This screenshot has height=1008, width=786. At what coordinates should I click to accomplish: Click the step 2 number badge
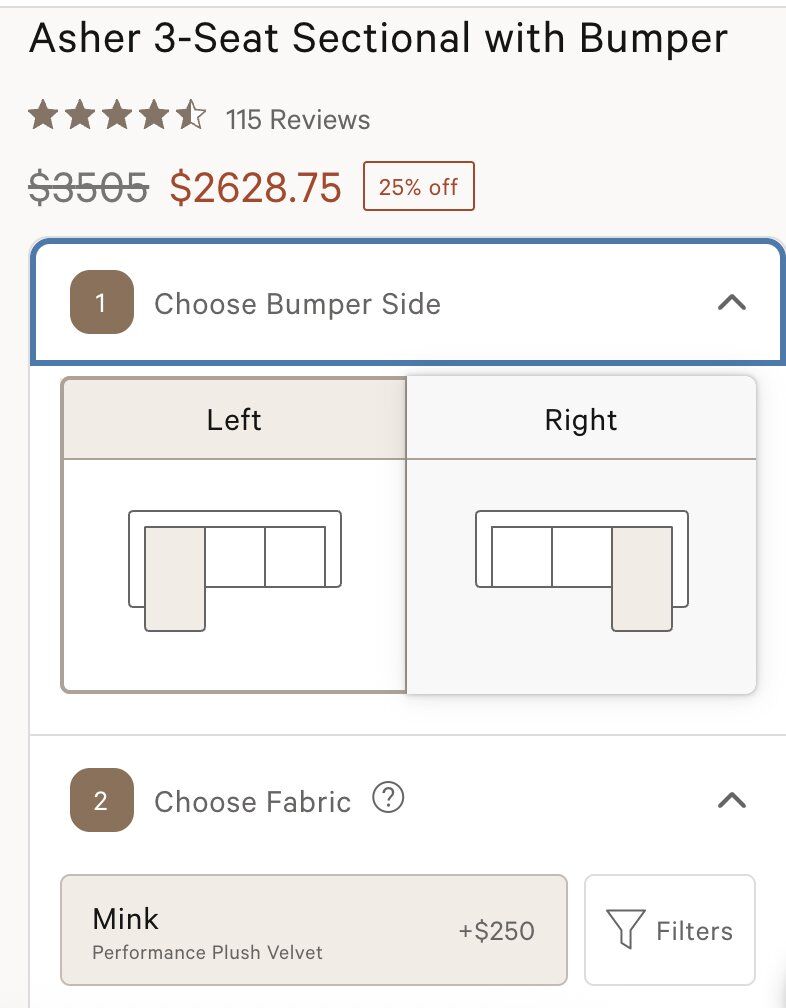pos(101,800)
